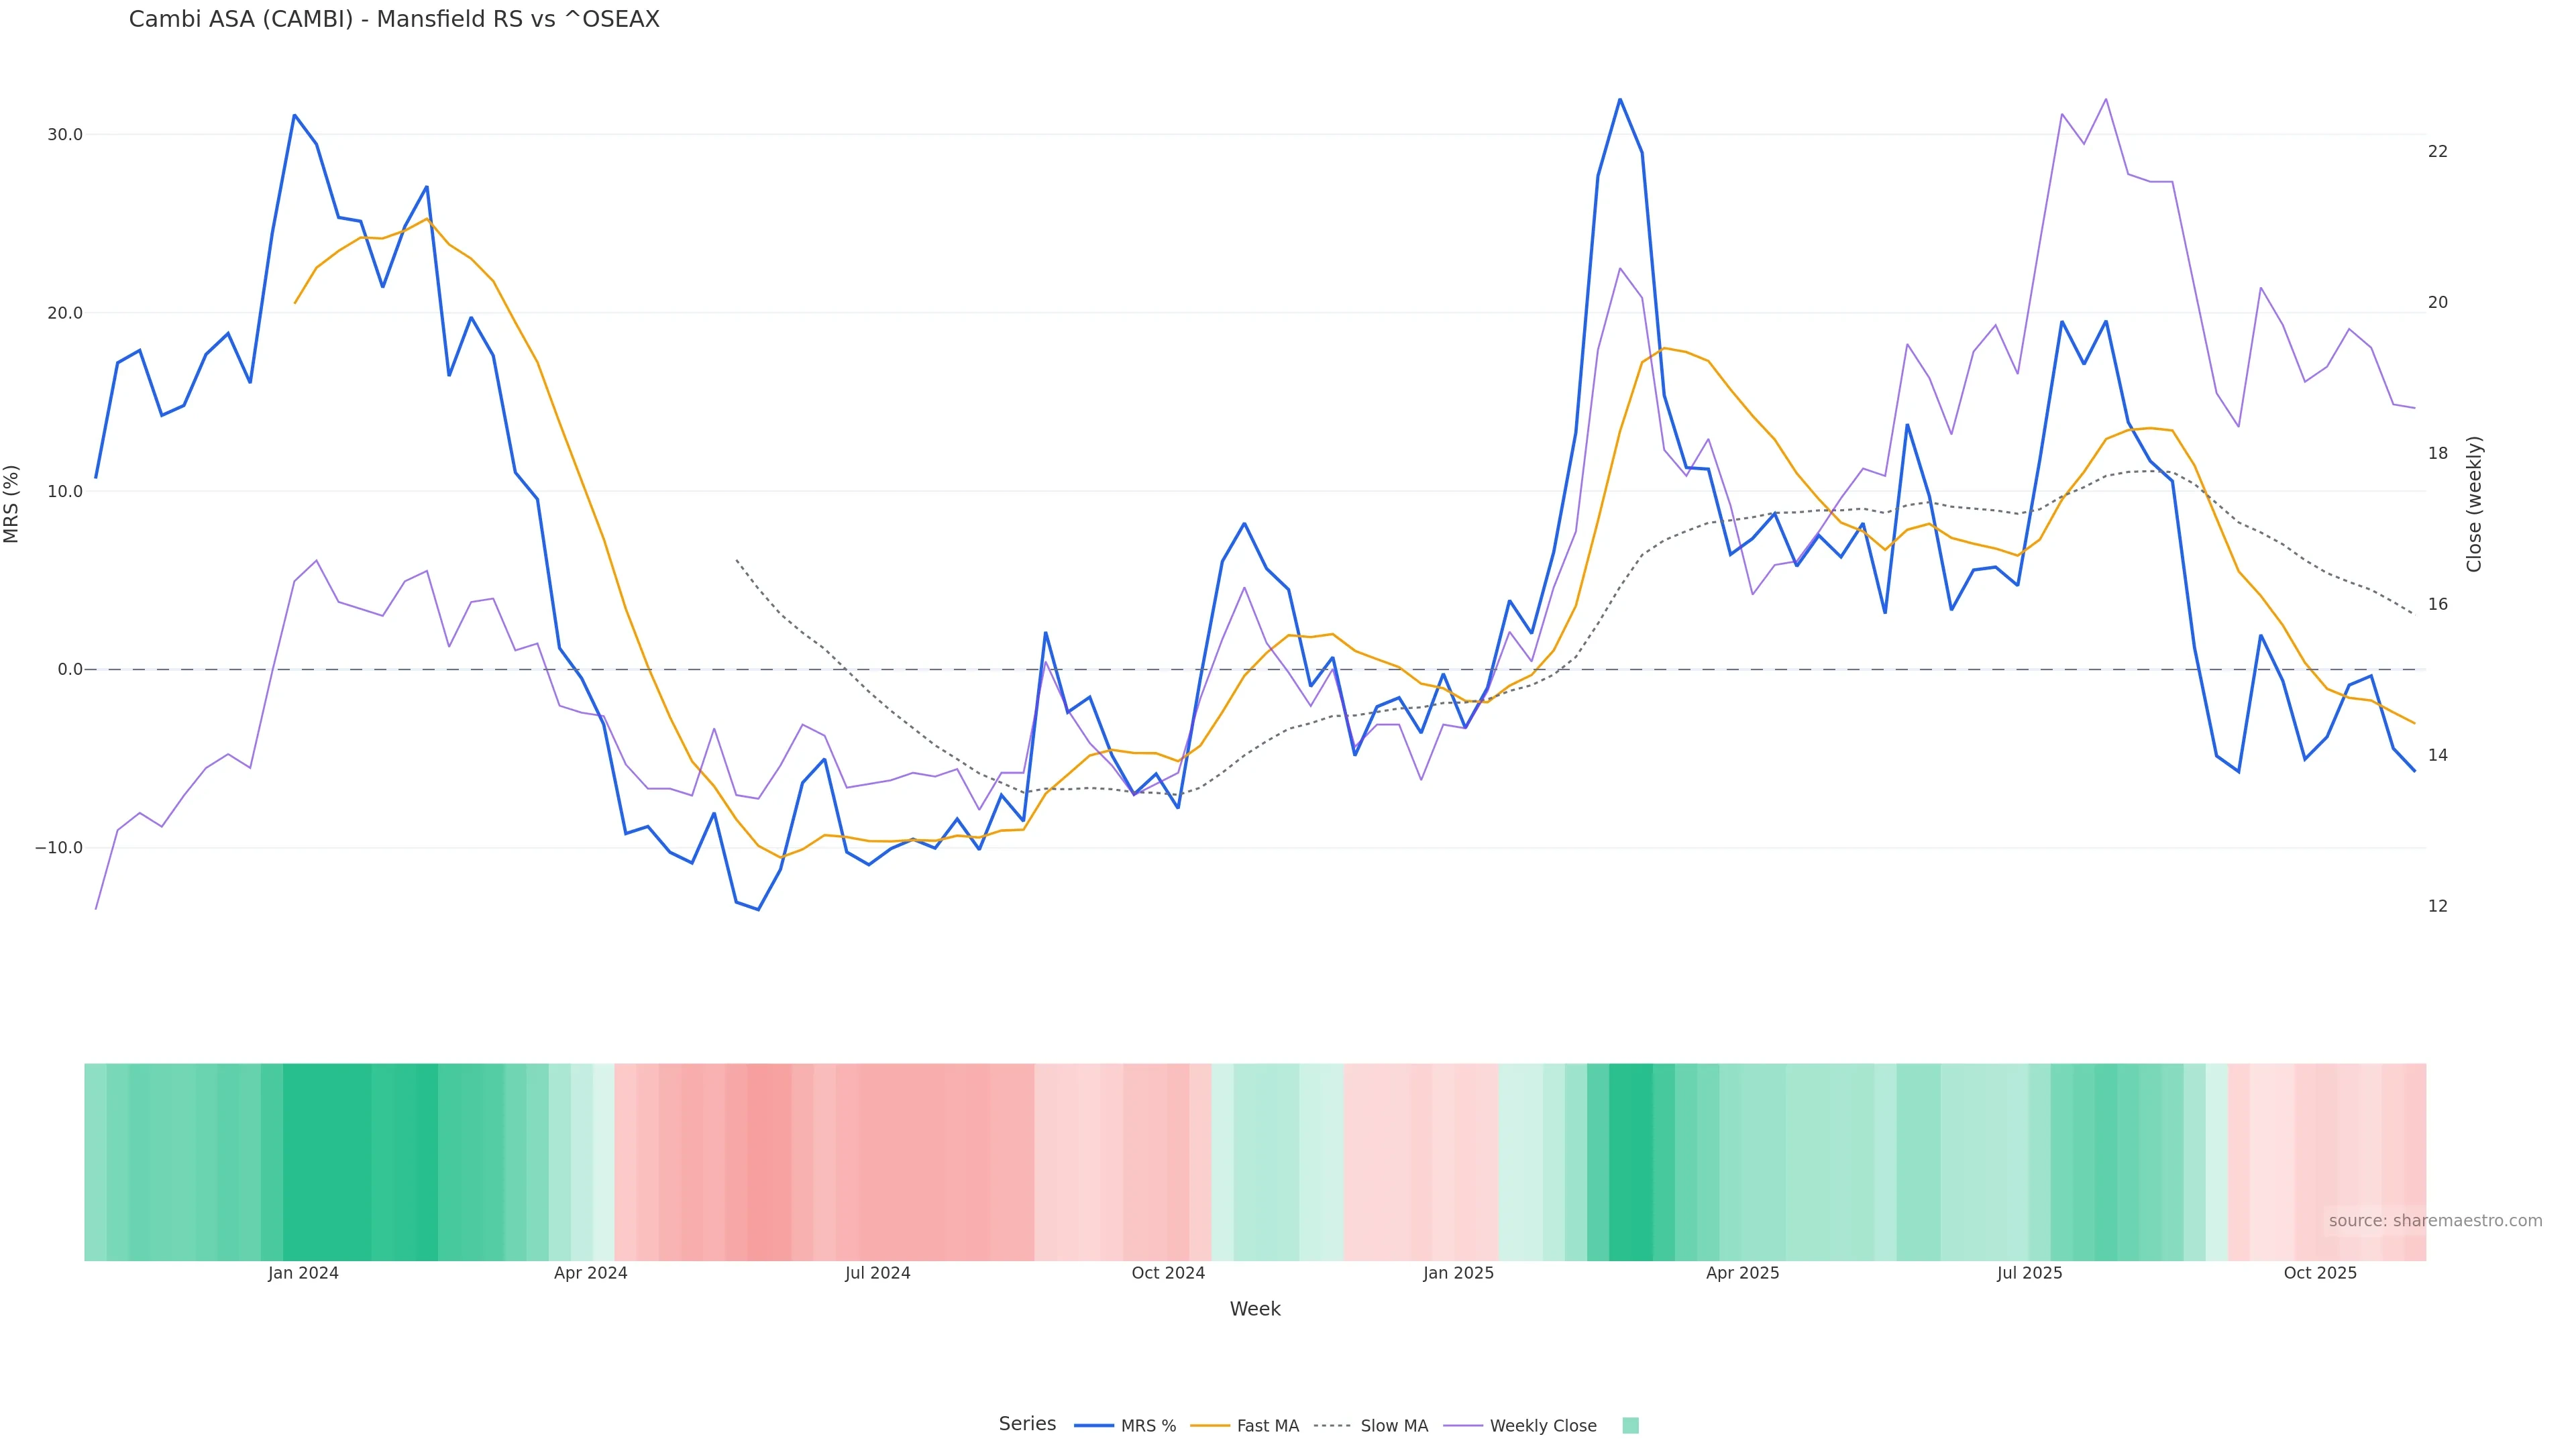Image resolution: width=2576 pixels, height=1449 pixels.
Task: Click the green legend color swatch
Action: coord(1630,1426)
